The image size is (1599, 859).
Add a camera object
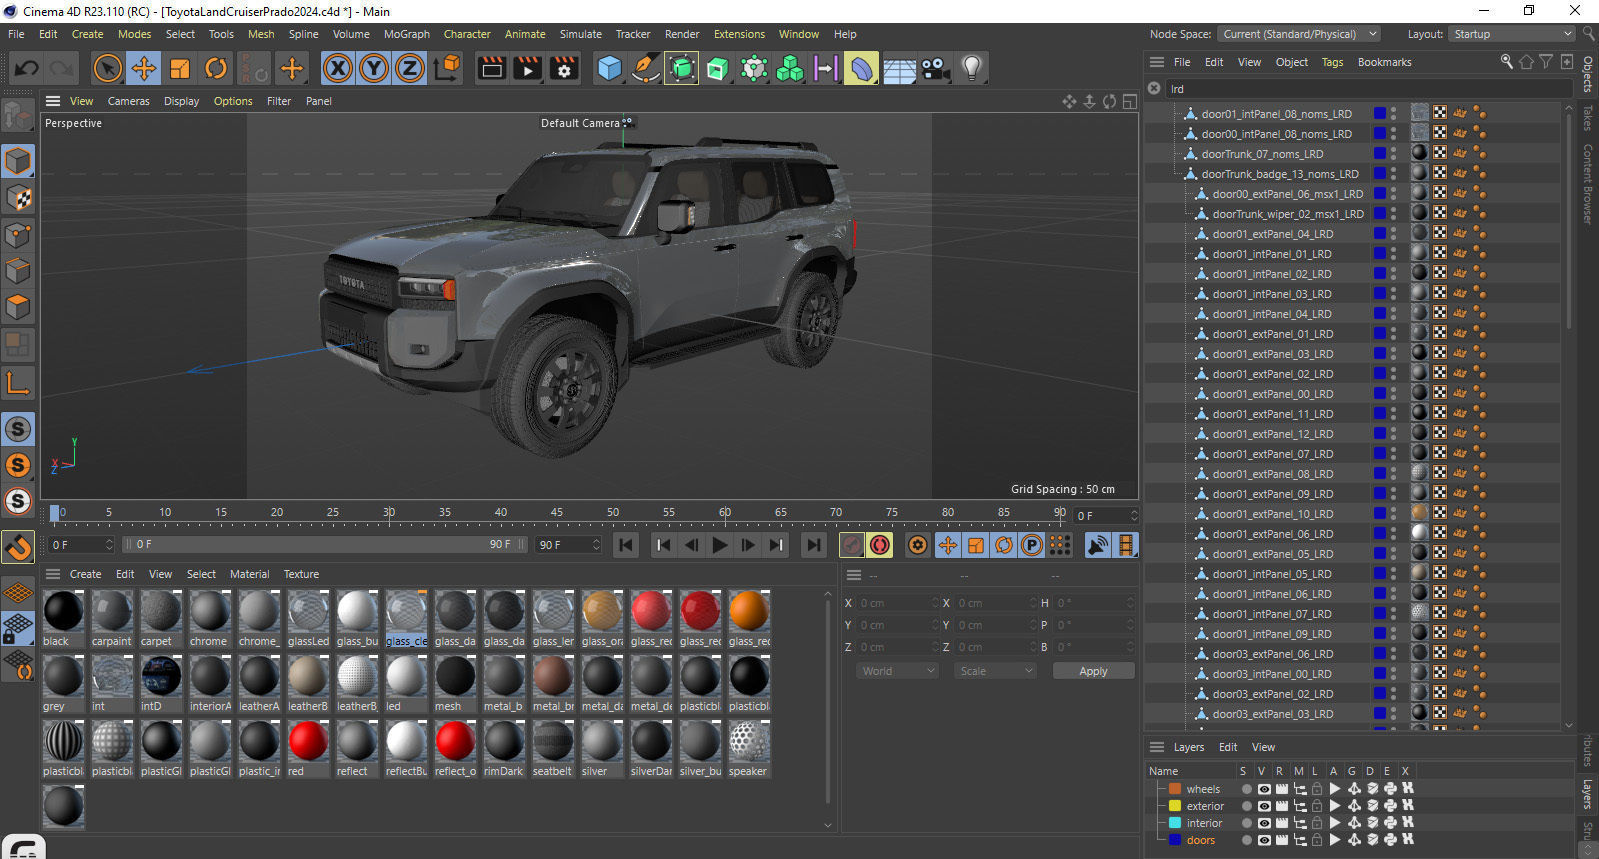coord(935,68)
